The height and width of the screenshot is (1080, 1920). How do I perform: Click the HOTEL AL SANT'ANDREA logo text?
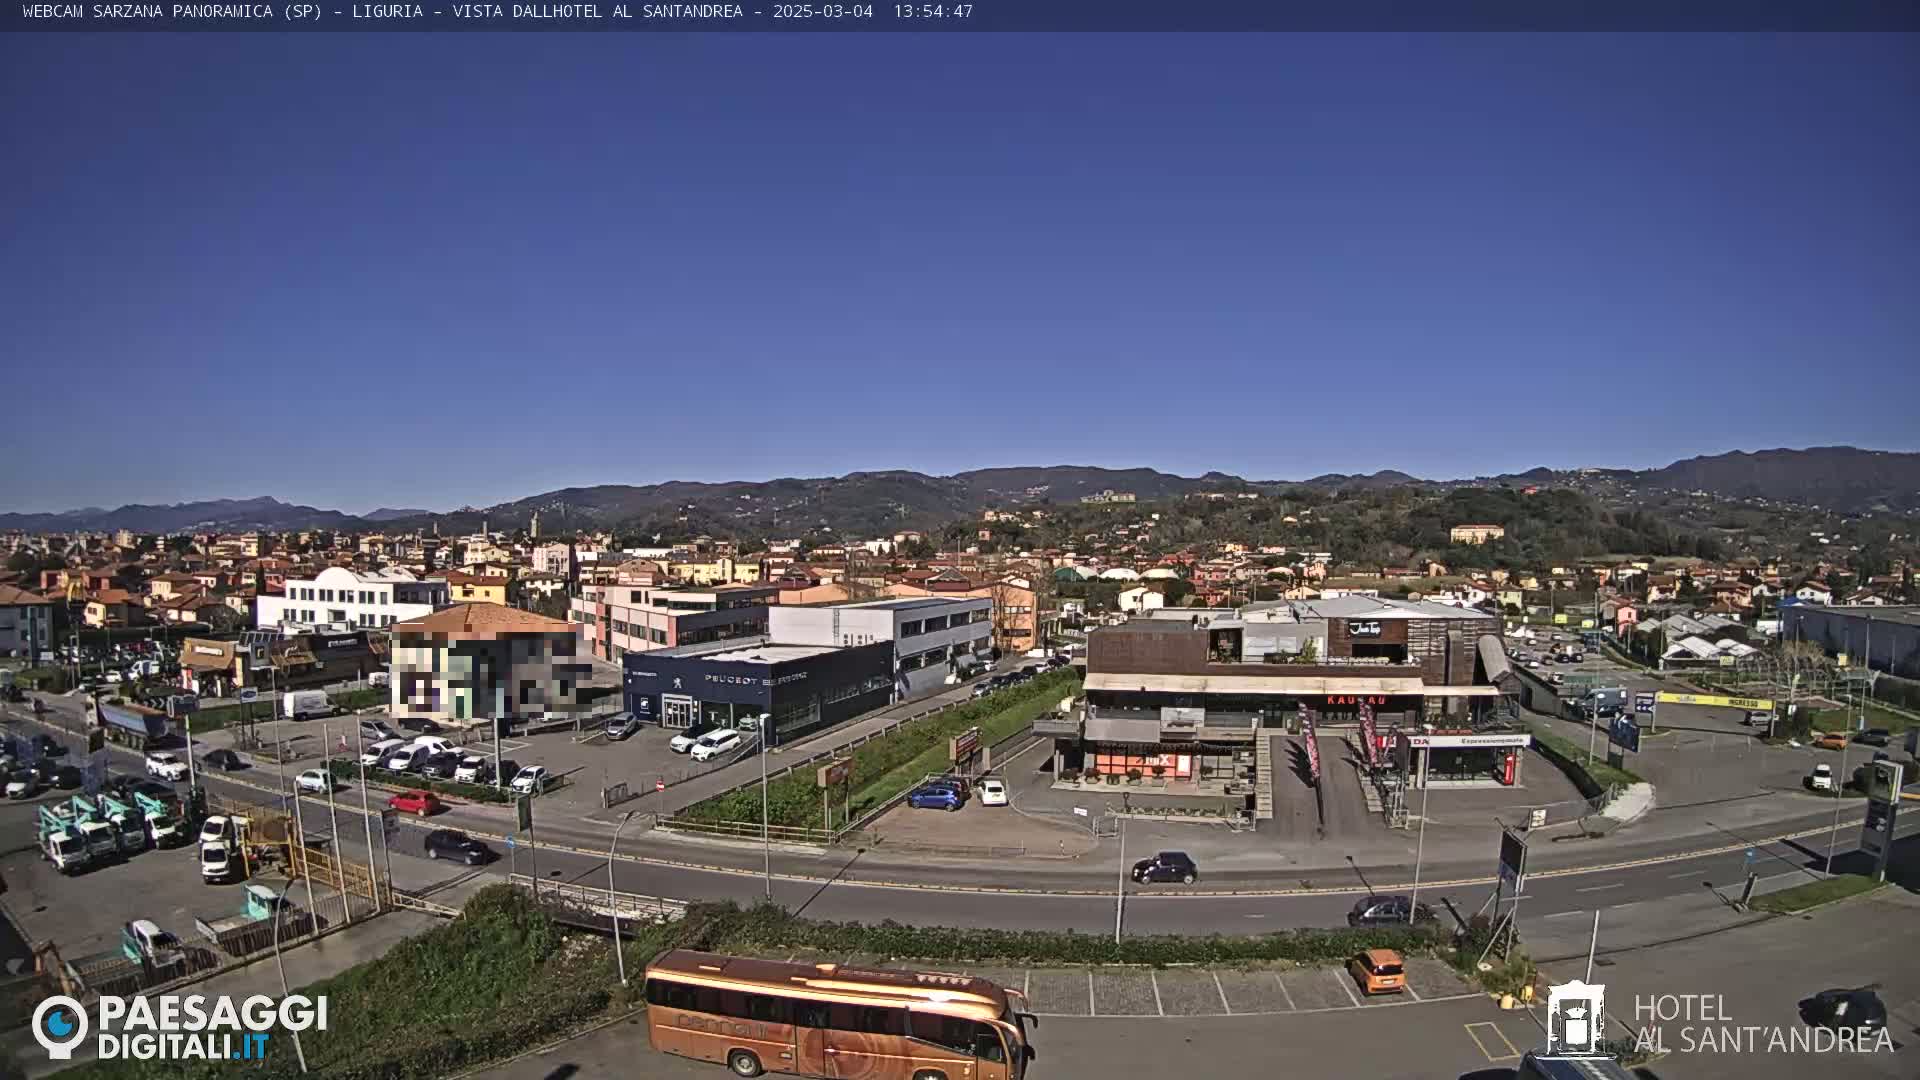[x=1763, y=1024]
